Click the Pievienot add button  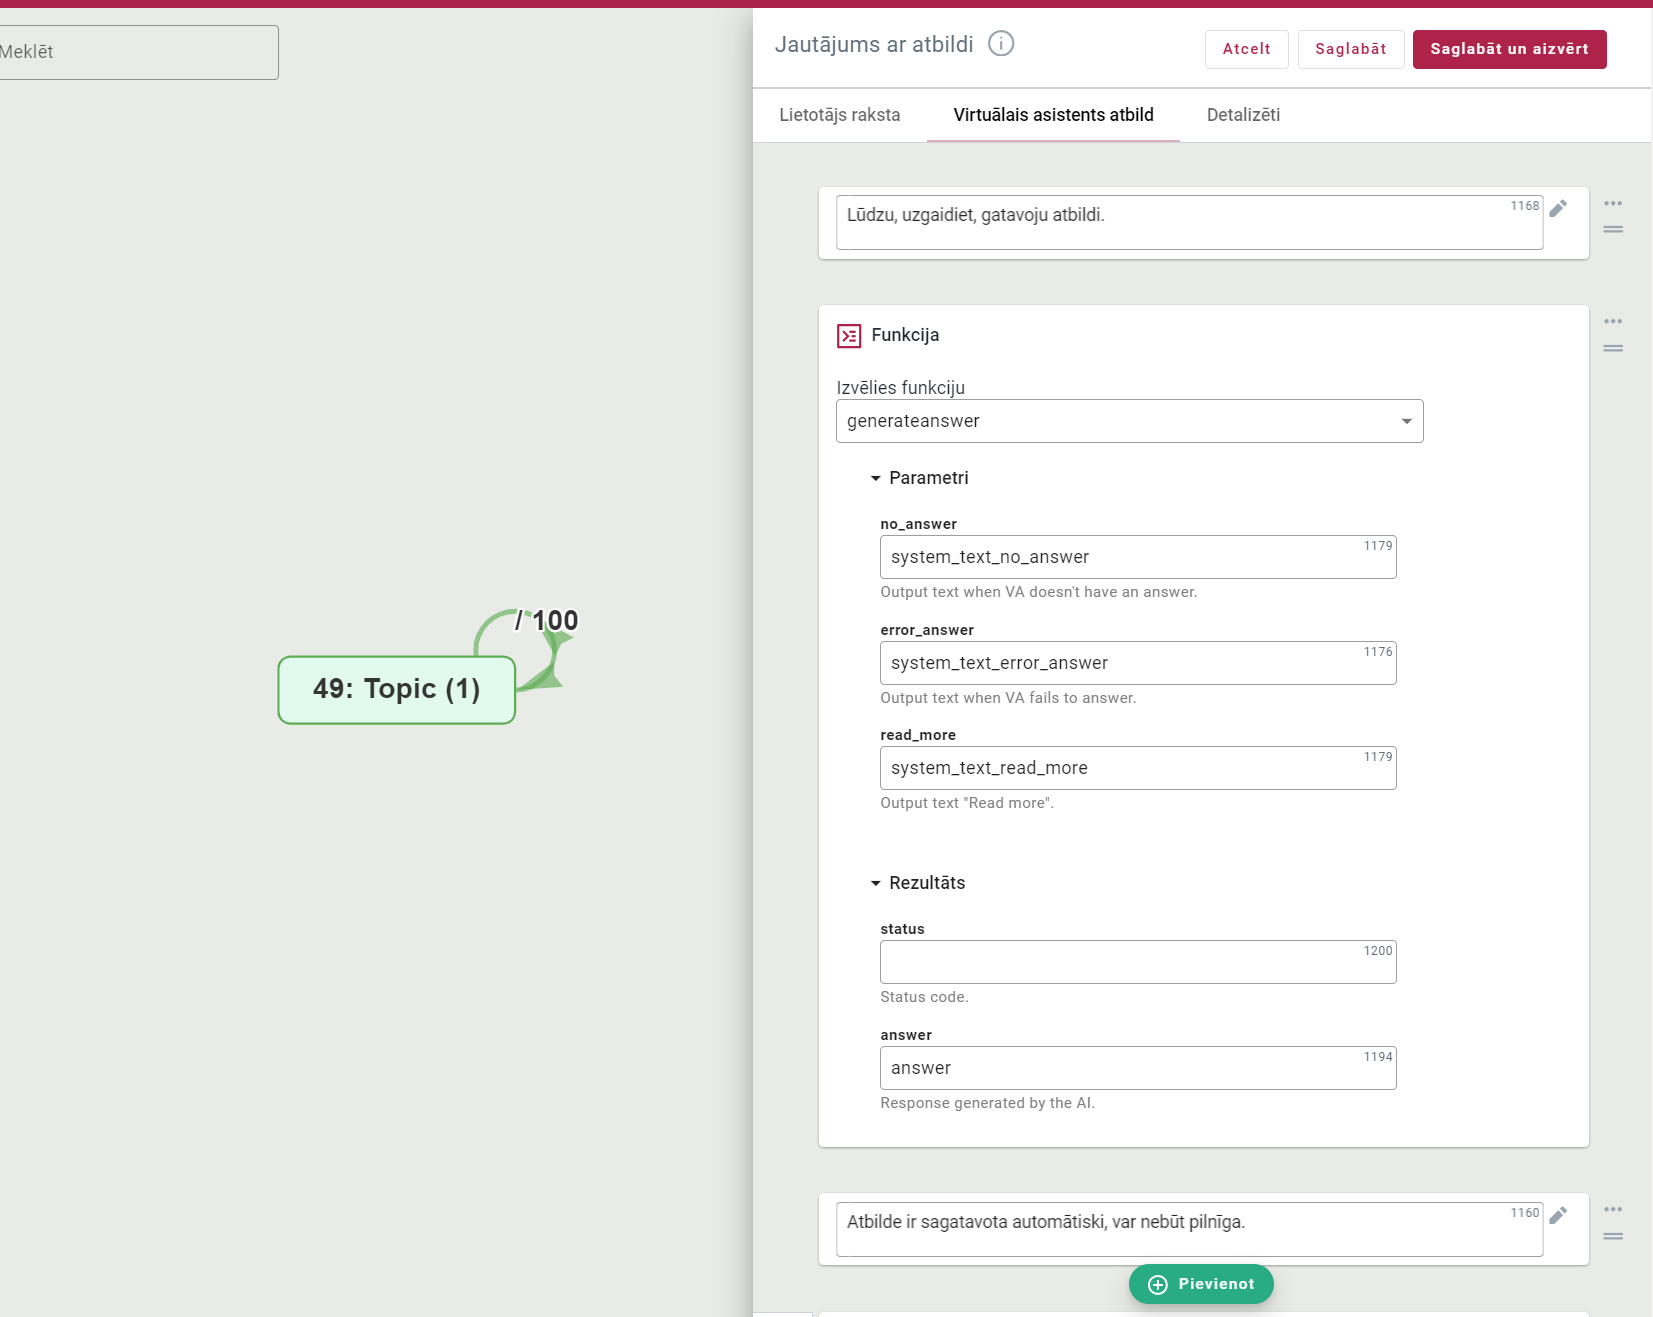[1201, 1284]
